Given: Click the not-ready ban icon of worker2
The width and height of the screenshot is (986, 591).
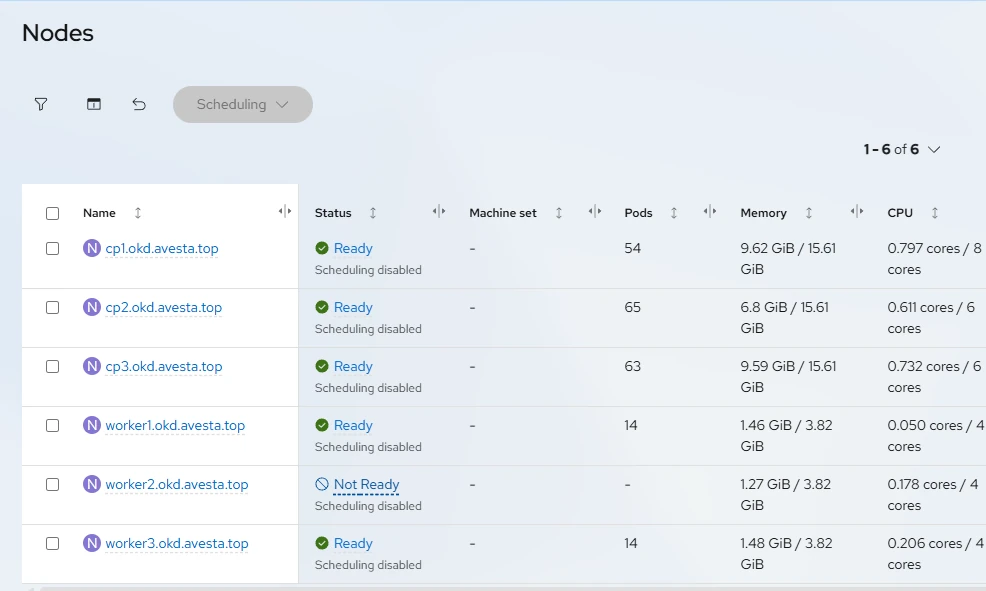Looking at the screenshot, I should click(x=322, y=484).
